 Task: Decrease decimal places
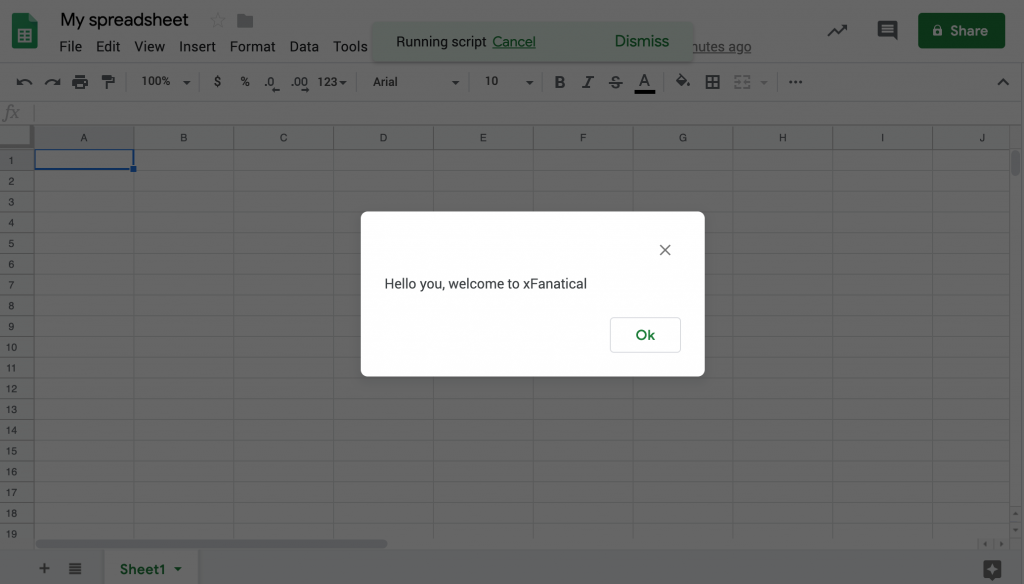pos(272,82)
